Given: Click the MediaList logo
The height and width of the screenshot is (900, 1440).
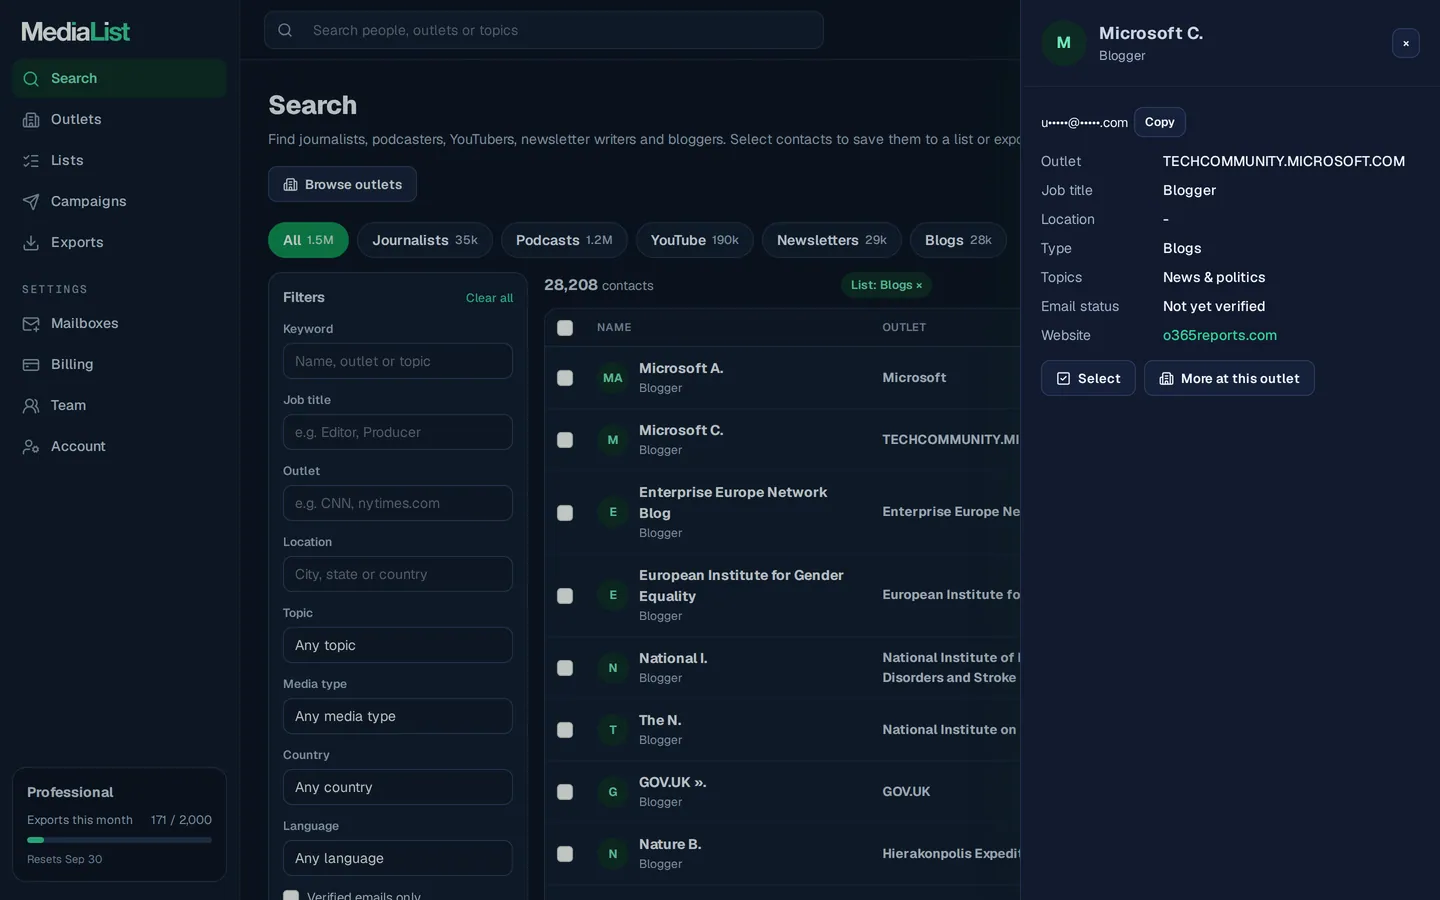Looking at the screenshot, I should 76,32.
